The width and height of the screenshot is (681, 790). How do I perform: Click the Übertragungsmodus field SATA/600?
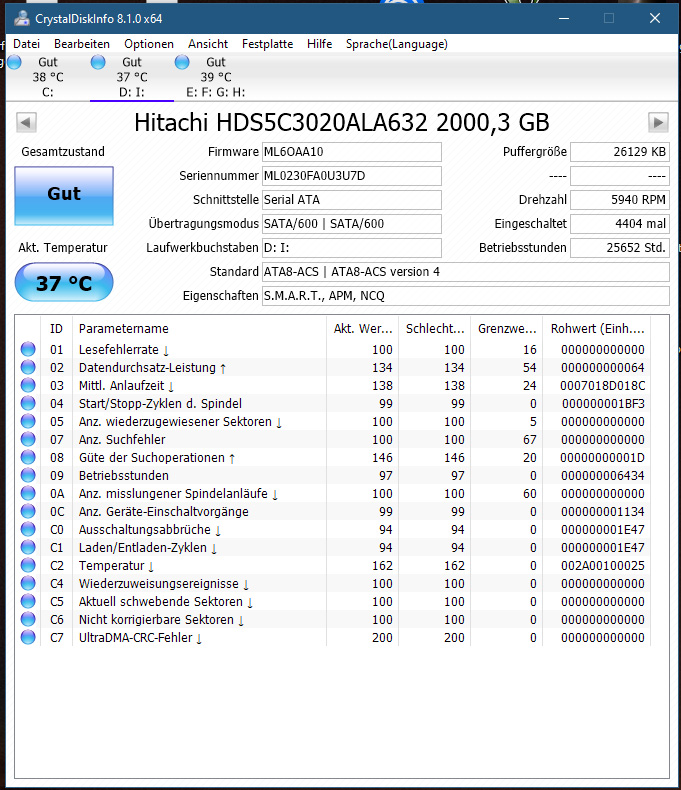point(352,224)
